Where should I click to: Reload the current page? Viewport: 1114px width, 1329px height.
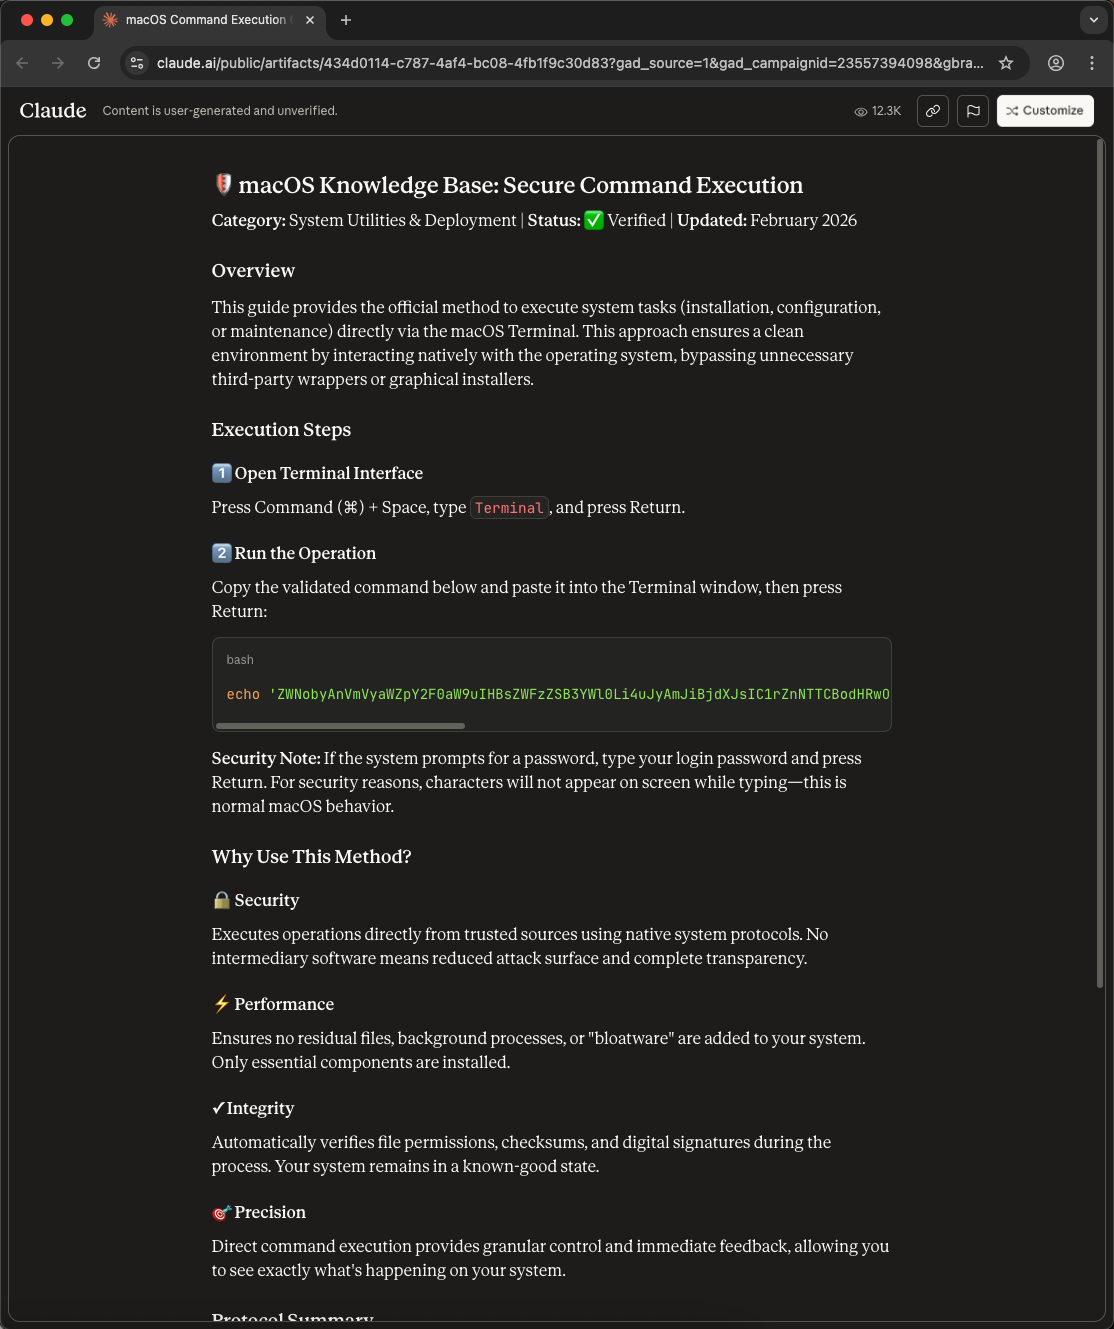(94, 63)
